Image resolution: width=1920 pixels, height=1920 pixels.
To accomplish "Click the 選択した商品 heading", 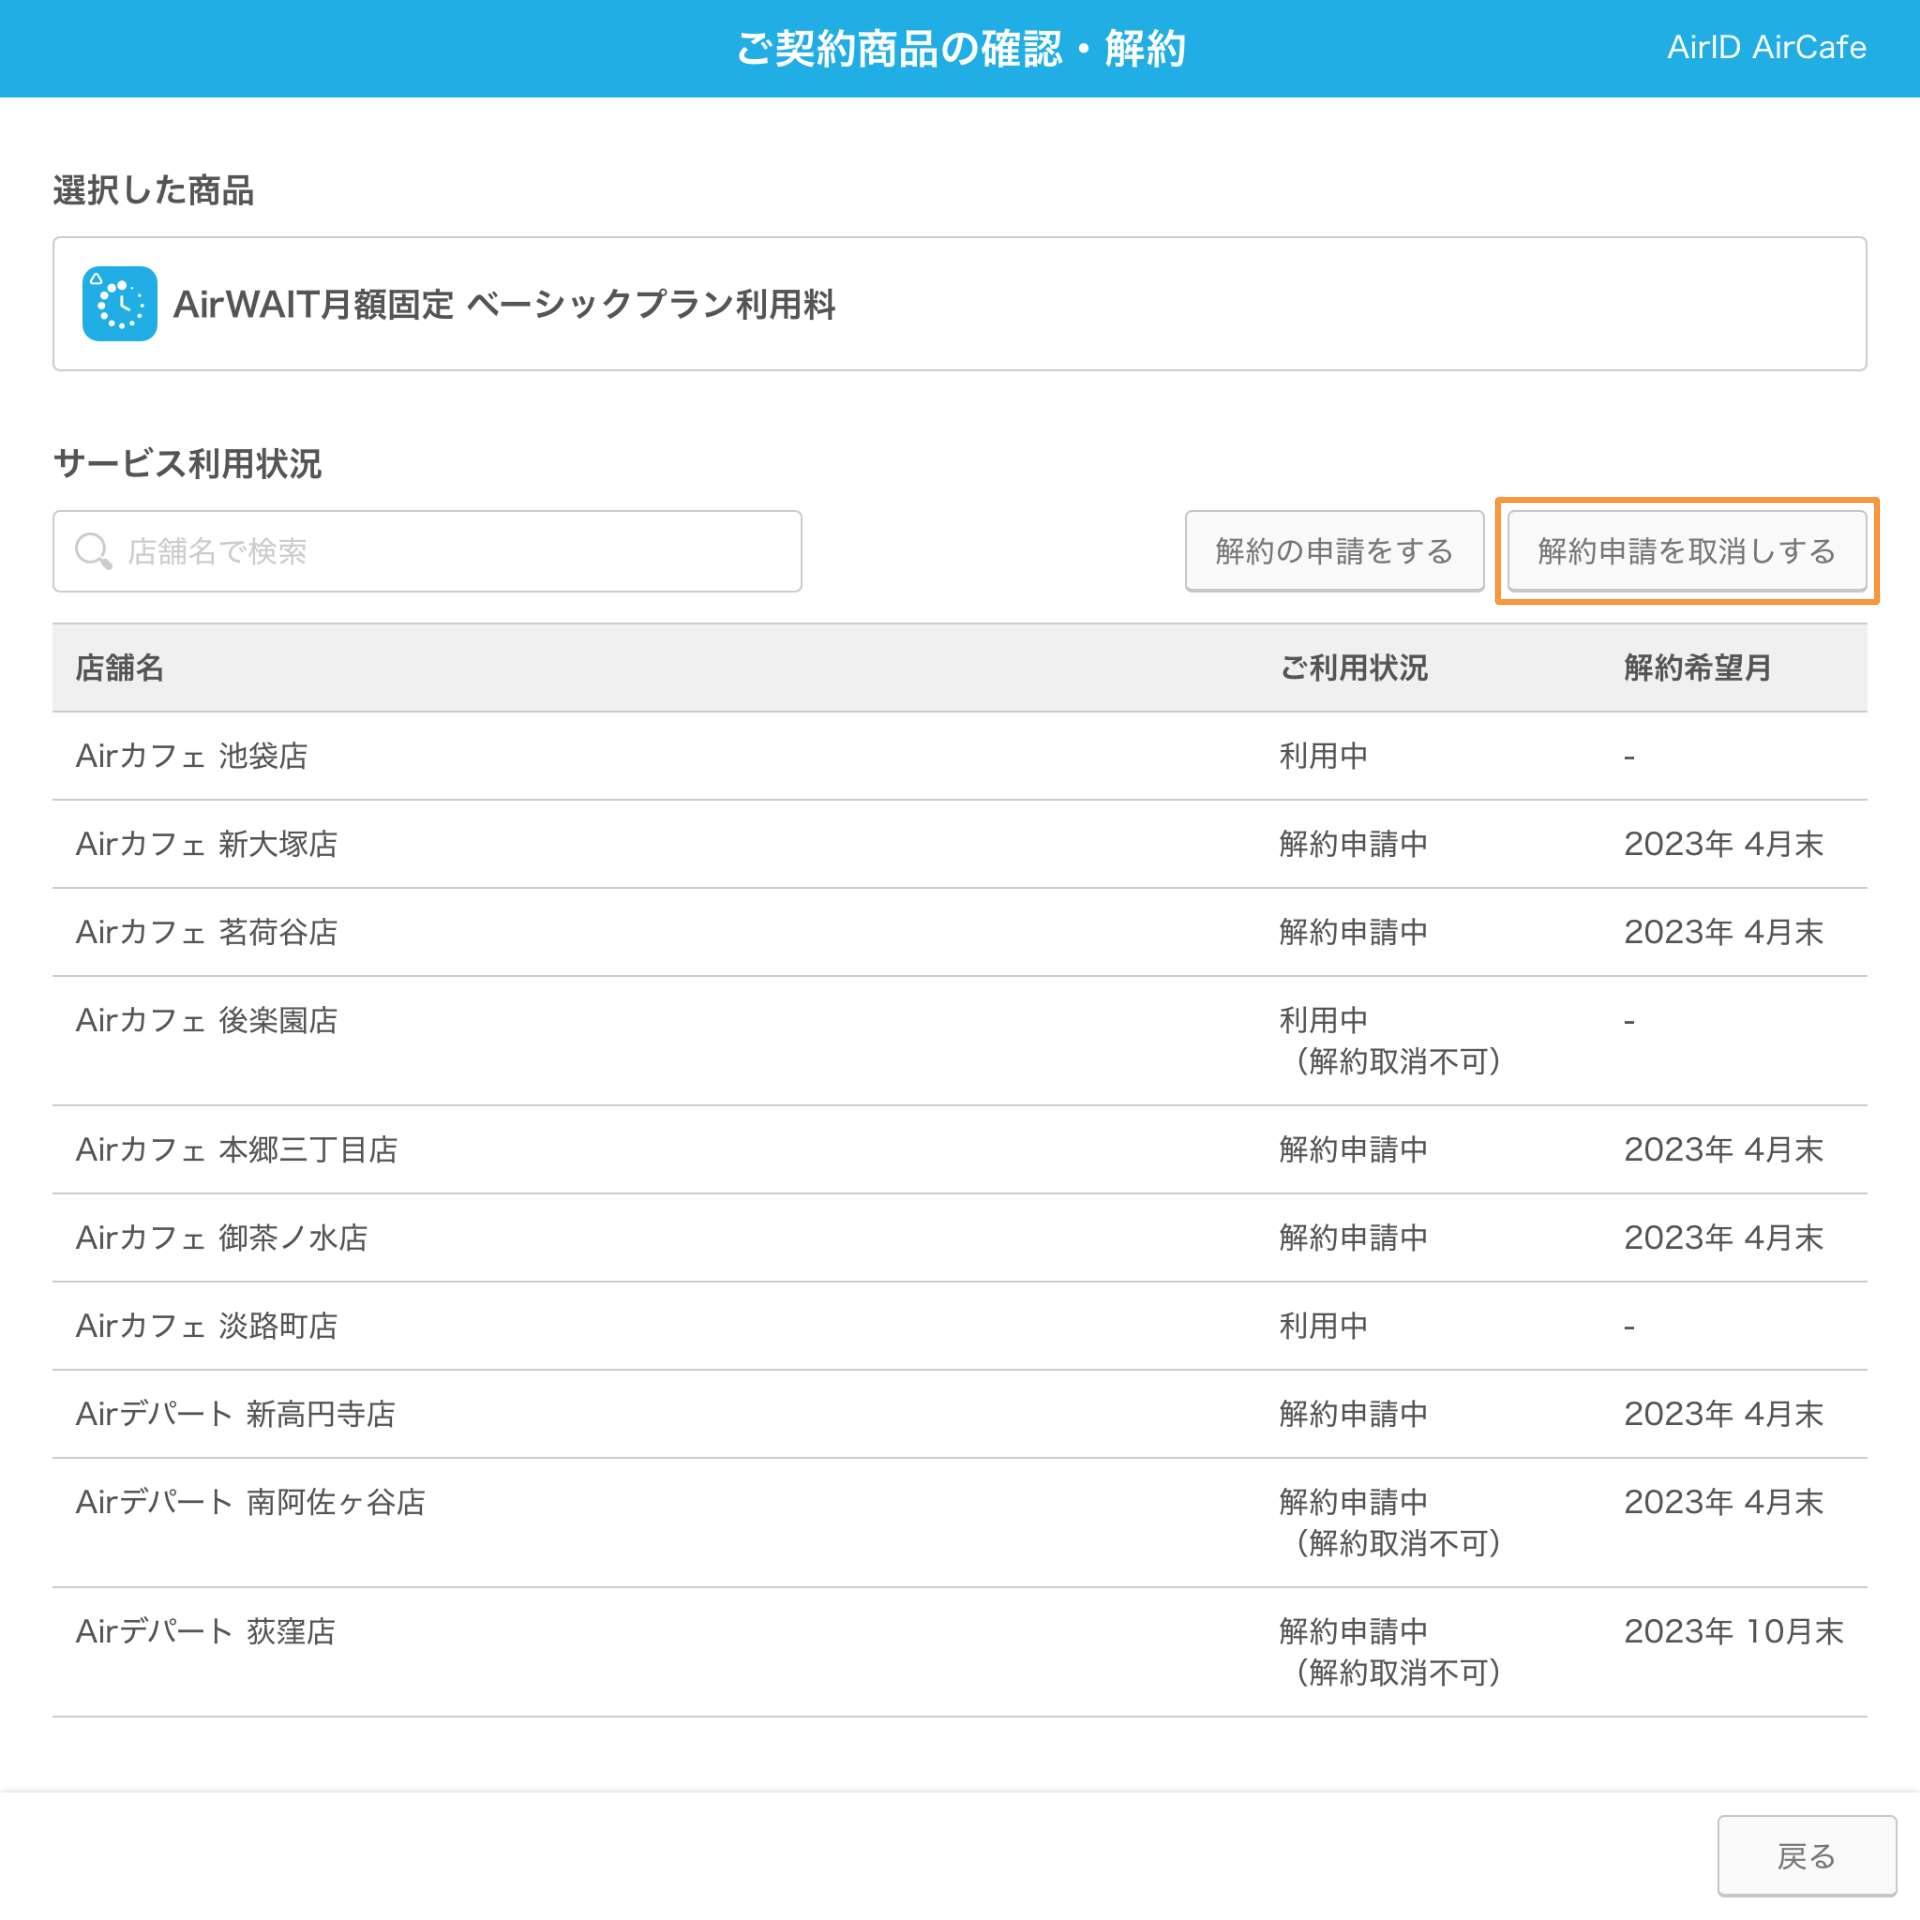I will [x=154, y=190].
